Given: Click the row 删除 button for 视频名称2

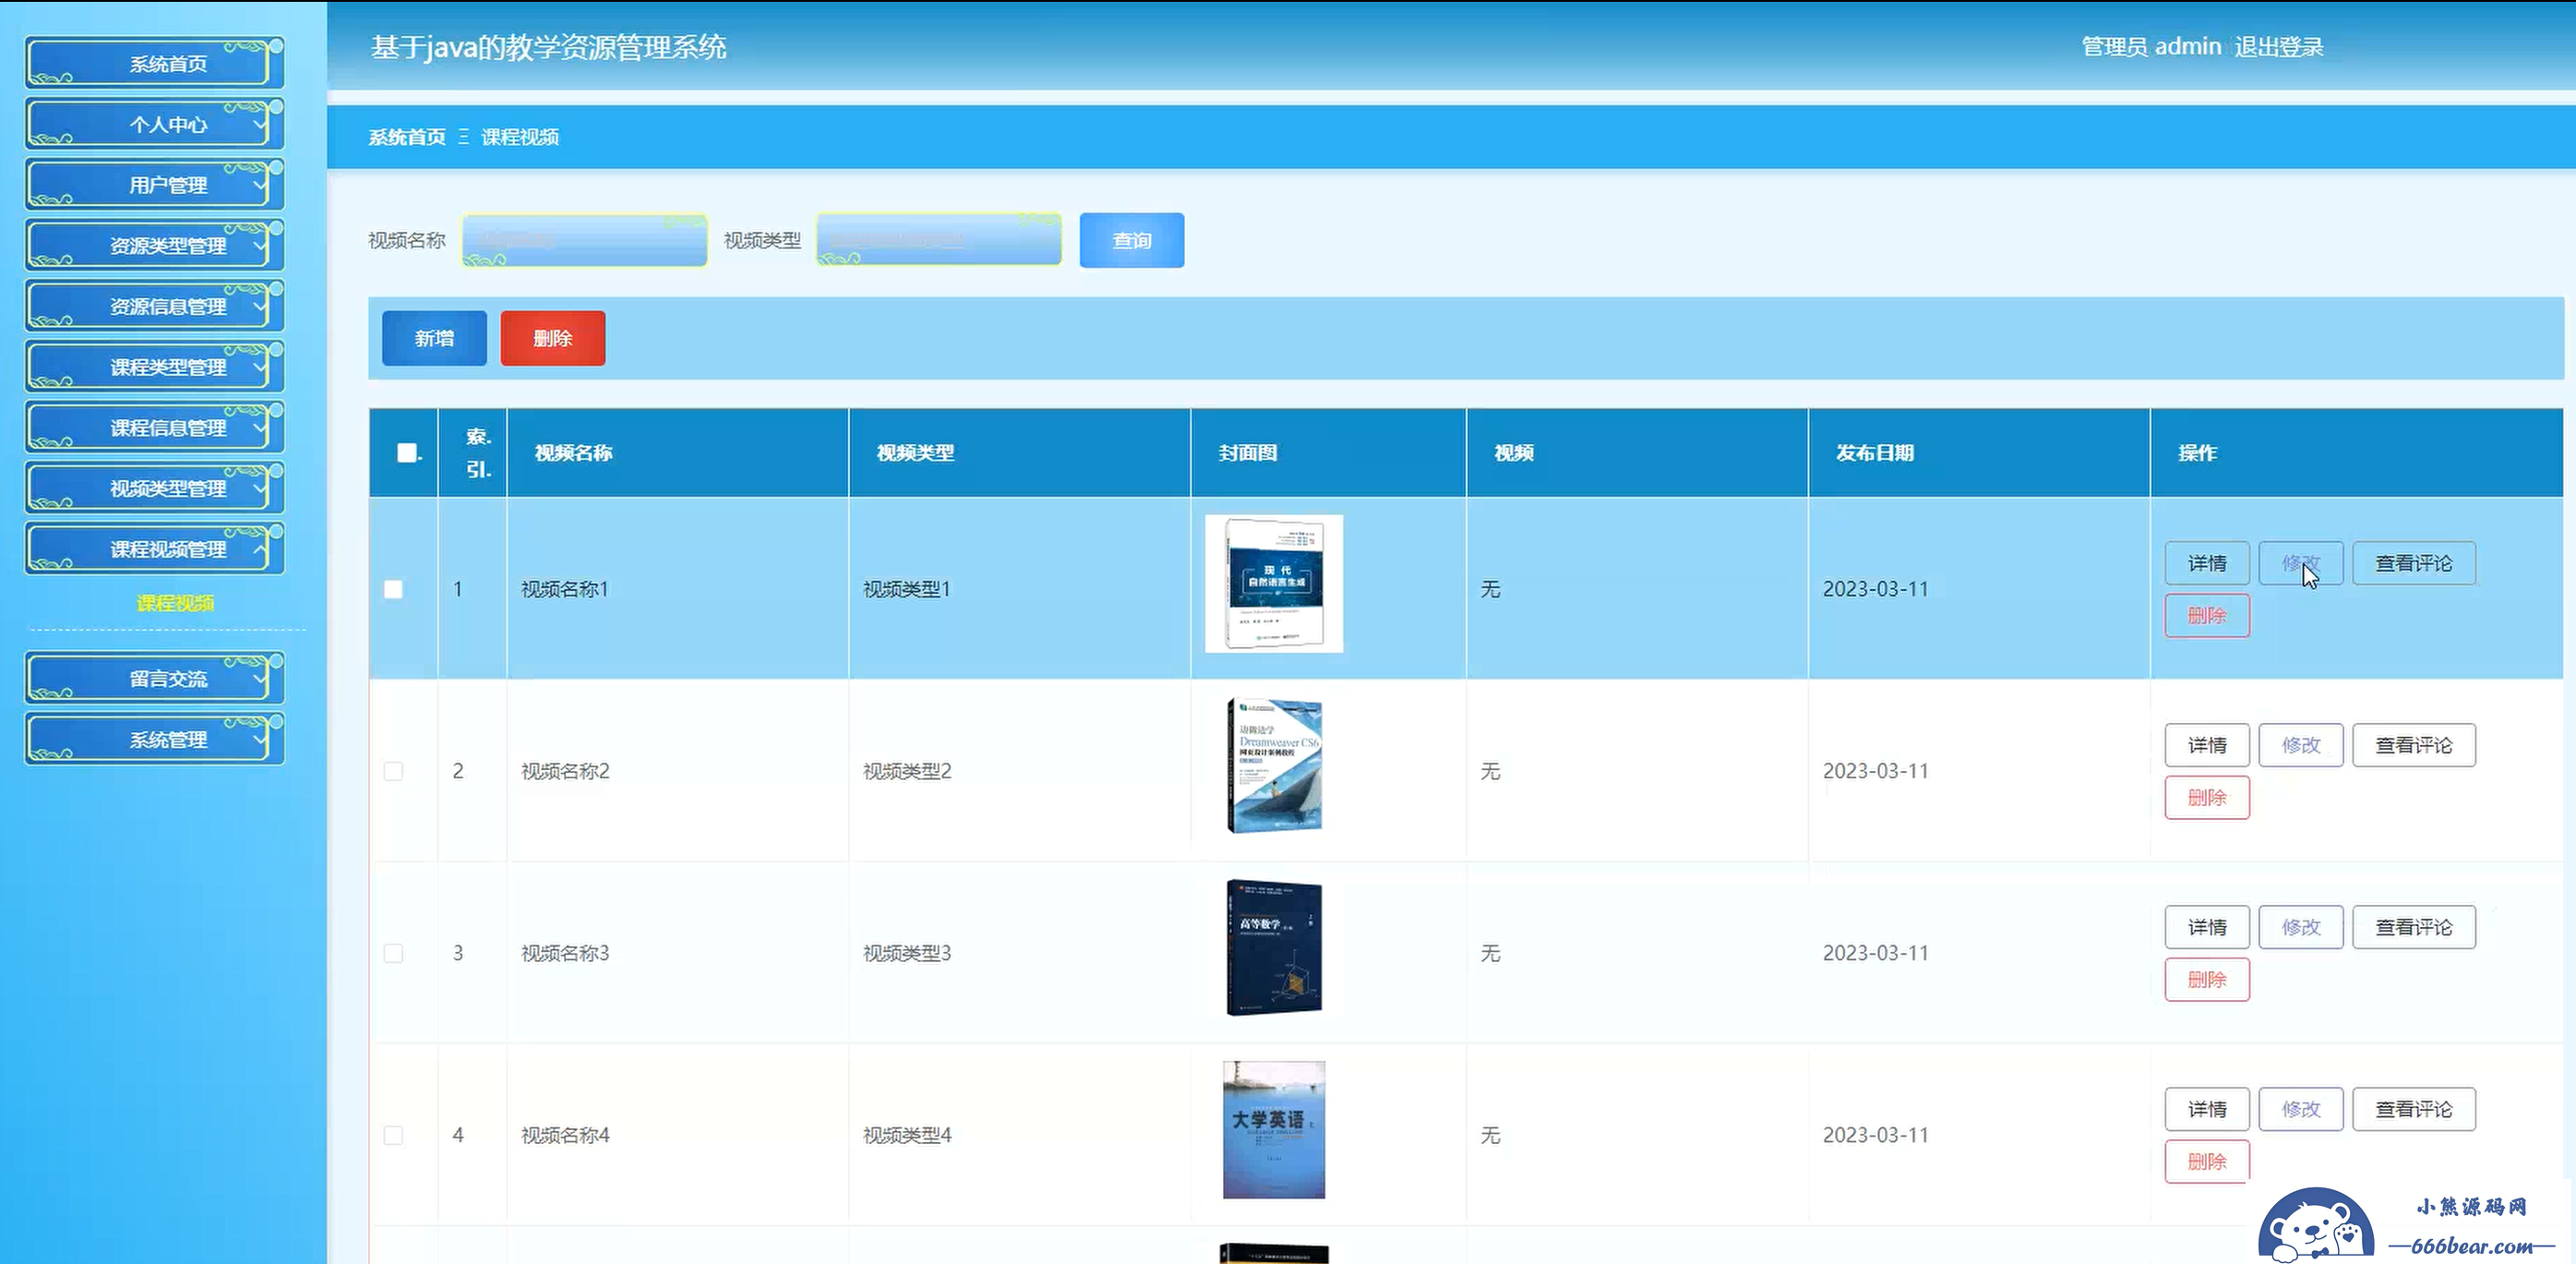Looking at the screenshot, I should pyautogui.click(x=2207, y=798).
